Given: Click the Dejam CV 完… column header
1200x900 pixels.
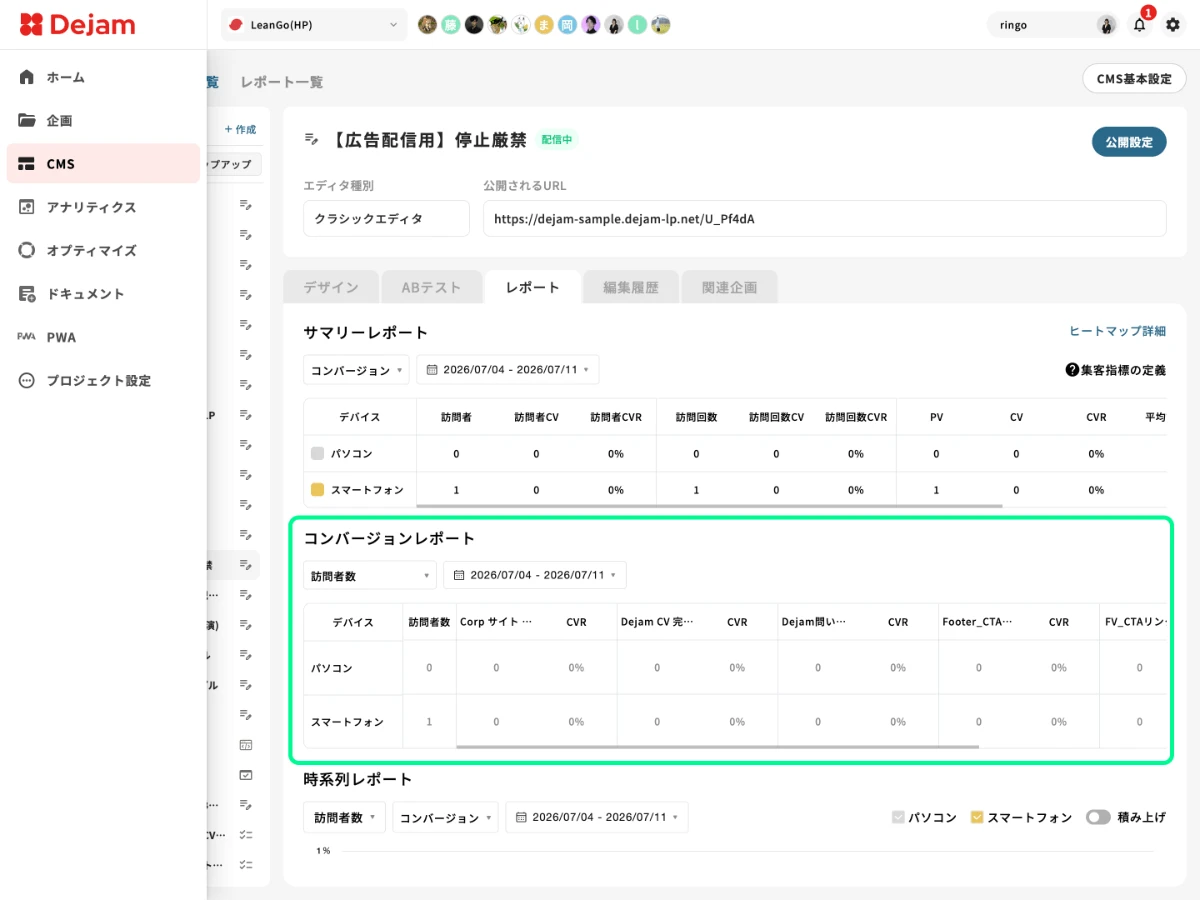Looking at the screenshot, I should (x=657, y=622).
